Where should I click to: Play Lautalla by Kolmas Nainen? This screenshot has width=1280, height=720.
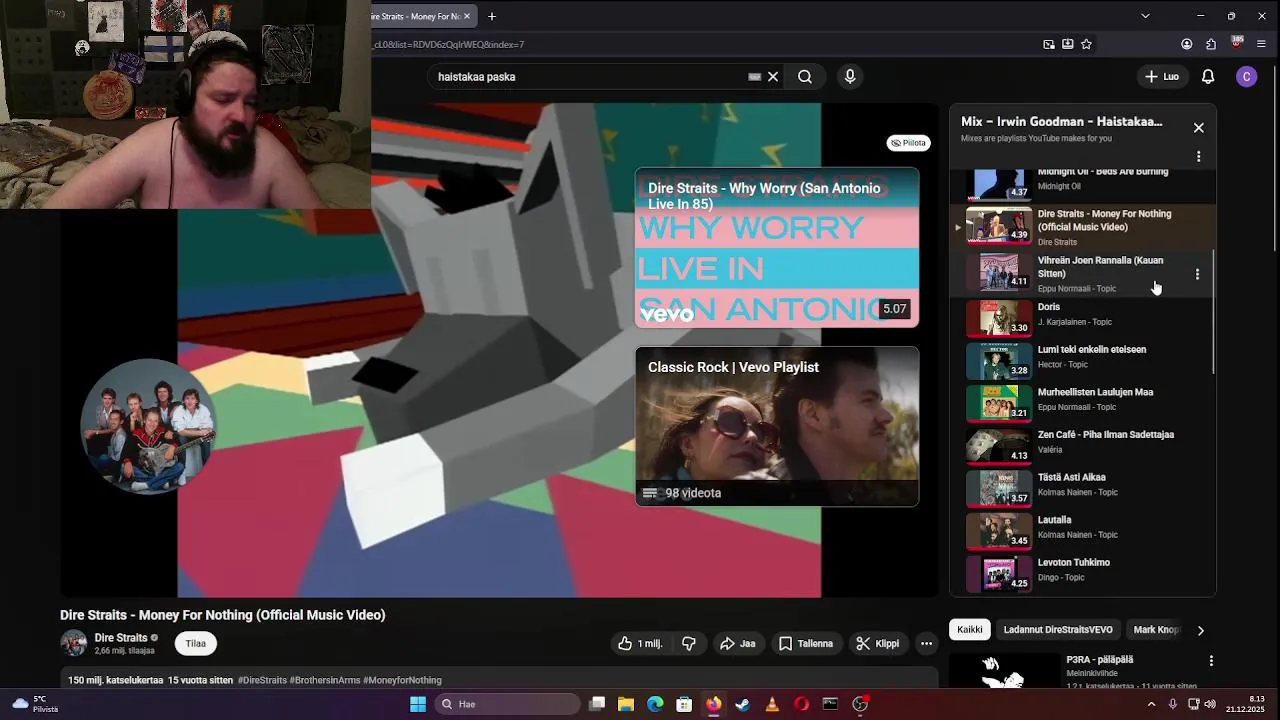1083,529
